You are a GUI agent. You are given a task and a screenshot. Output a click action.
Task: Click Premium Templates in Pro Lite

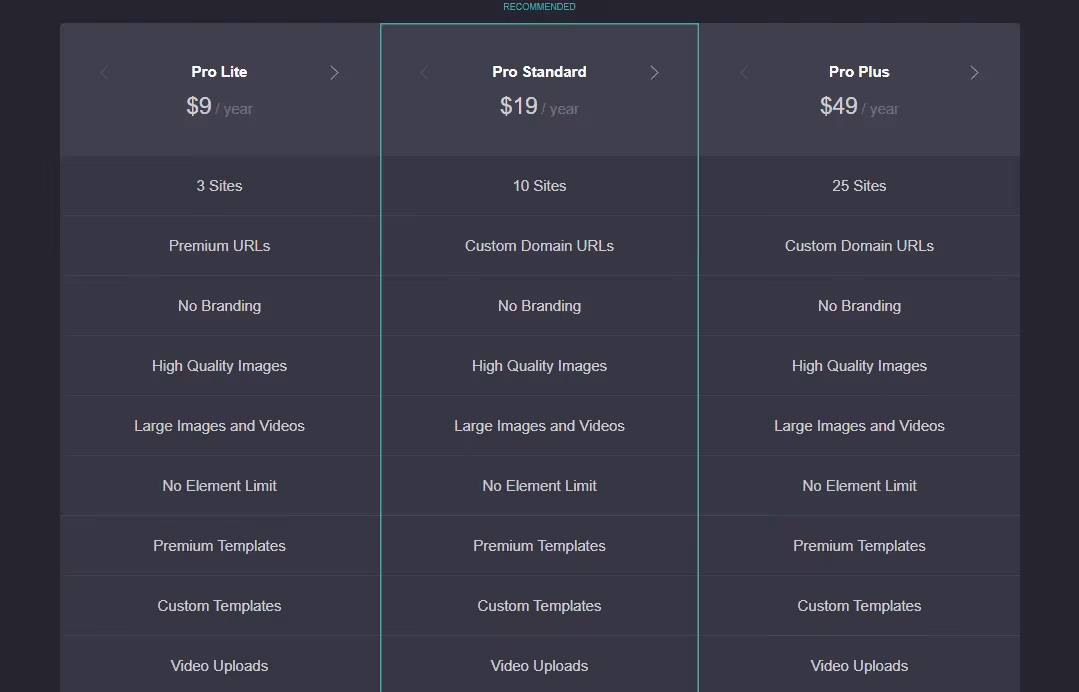coord(220,545)
